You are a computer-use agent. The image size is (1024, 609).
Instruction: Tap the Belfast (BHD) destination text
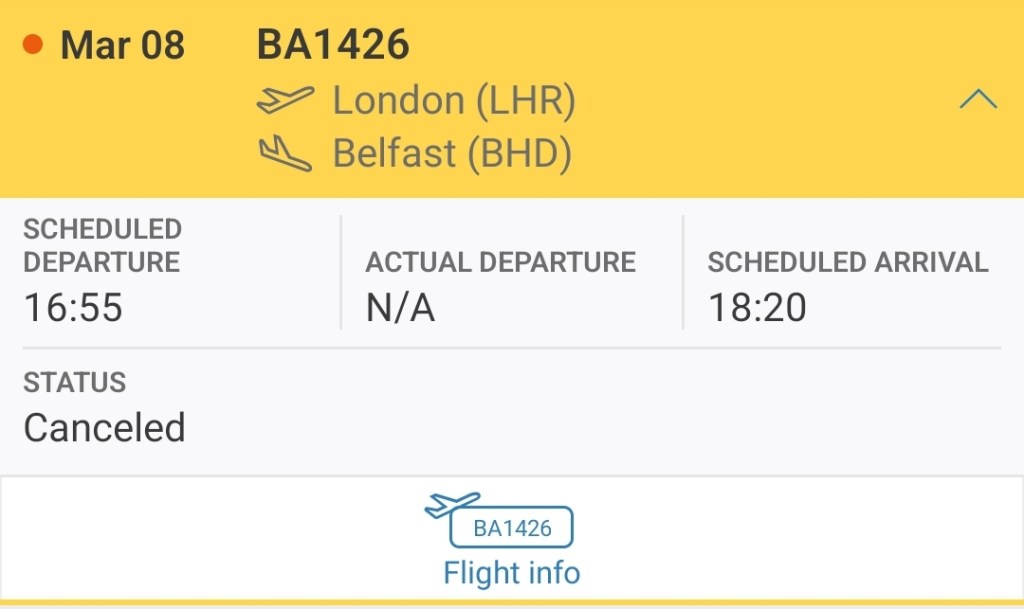click(451, 154)
